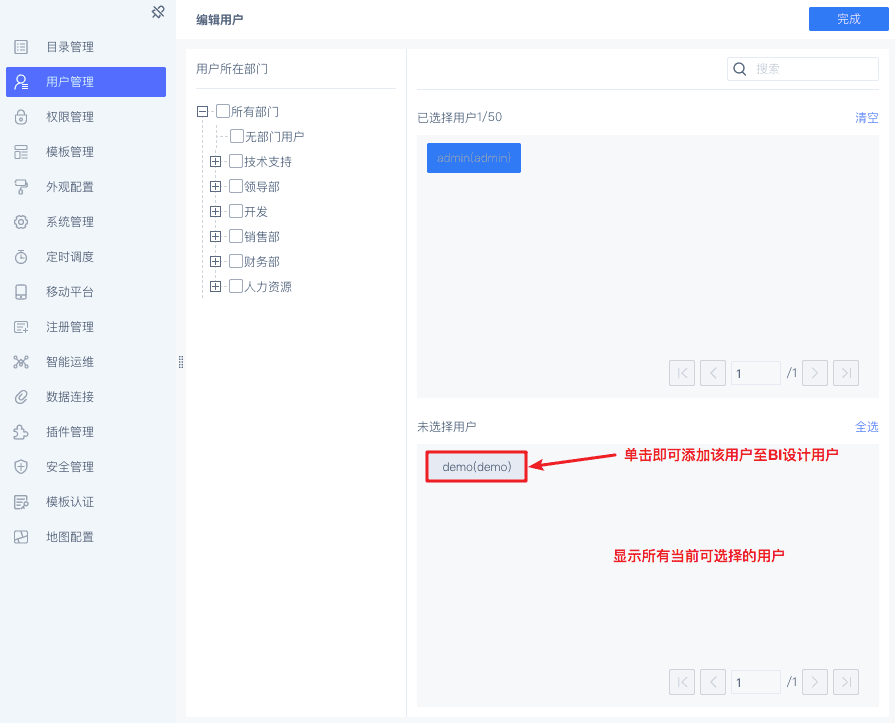The width and height of the screenshot is (895, 723).
Task: Expand the 领导部 department node
Action: [x=215, y=187]
